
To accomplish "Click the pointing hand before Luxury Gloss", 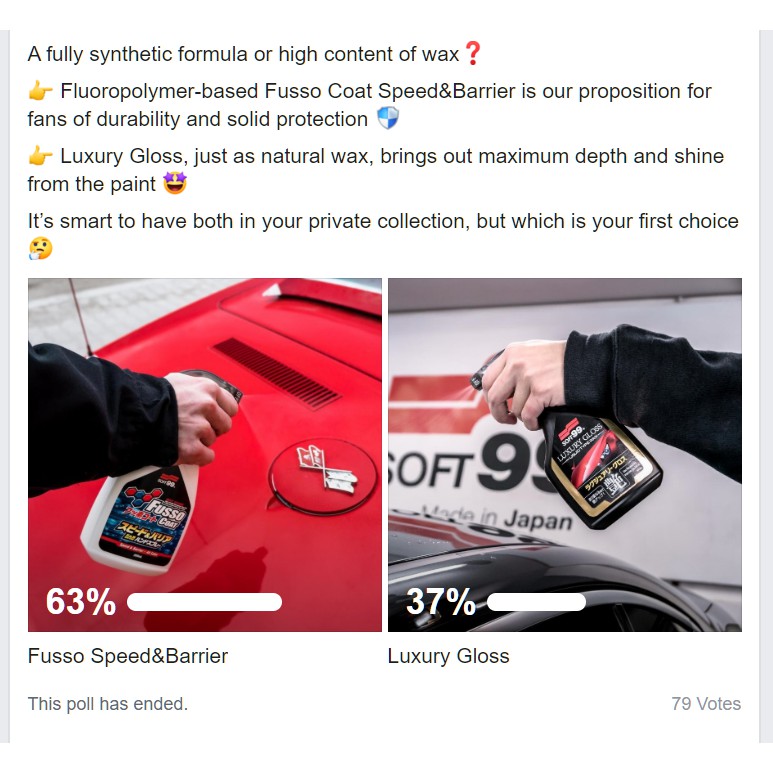I will click(40, 156).
